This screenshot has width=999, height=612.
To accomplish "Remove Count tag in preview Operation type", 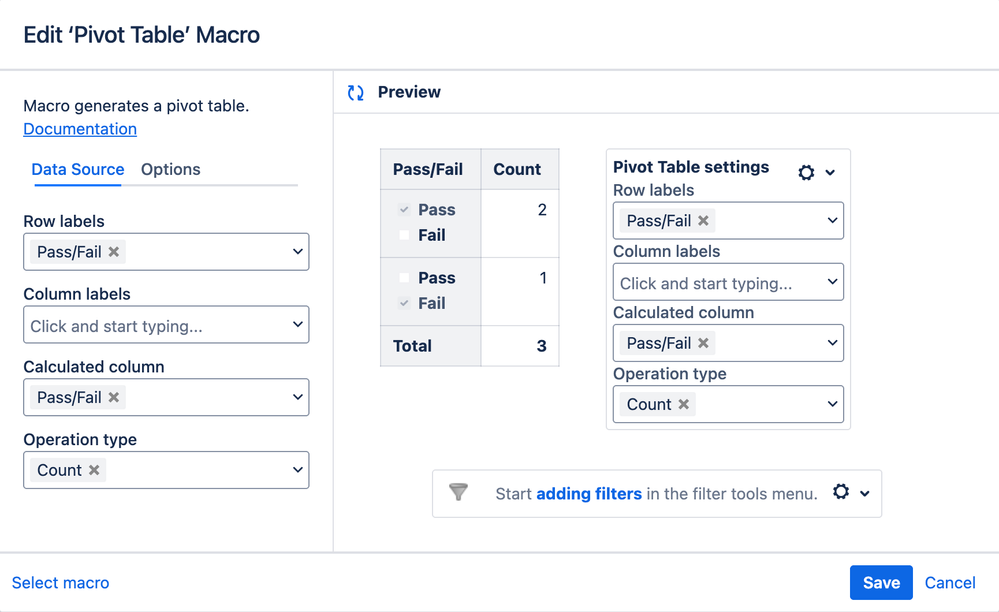I will [684, 404].
